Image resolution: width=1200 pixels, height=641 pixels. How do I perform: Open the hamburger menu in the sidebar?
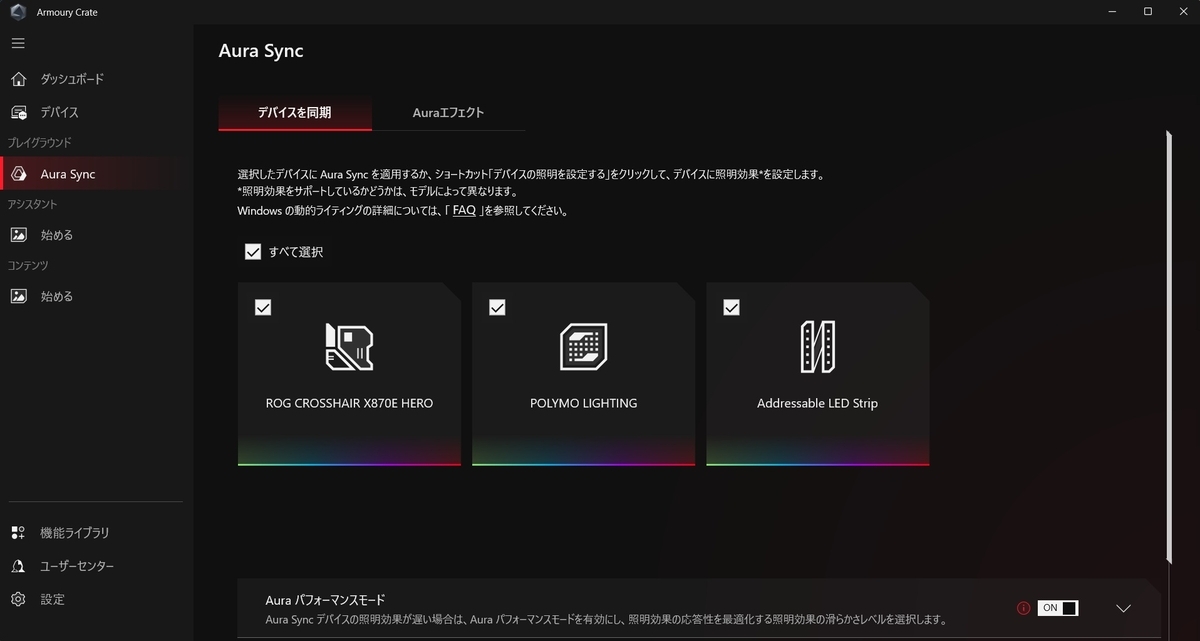point(18,43)
